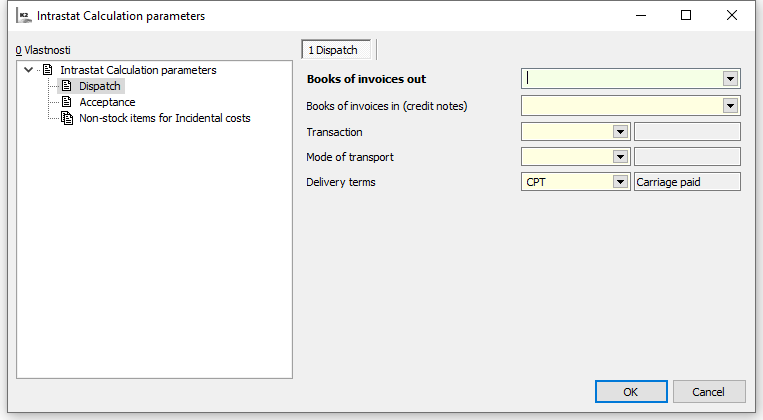Confirm with the OK button
The width and height of the screenshot is (763, 420).
coord(630,392)
